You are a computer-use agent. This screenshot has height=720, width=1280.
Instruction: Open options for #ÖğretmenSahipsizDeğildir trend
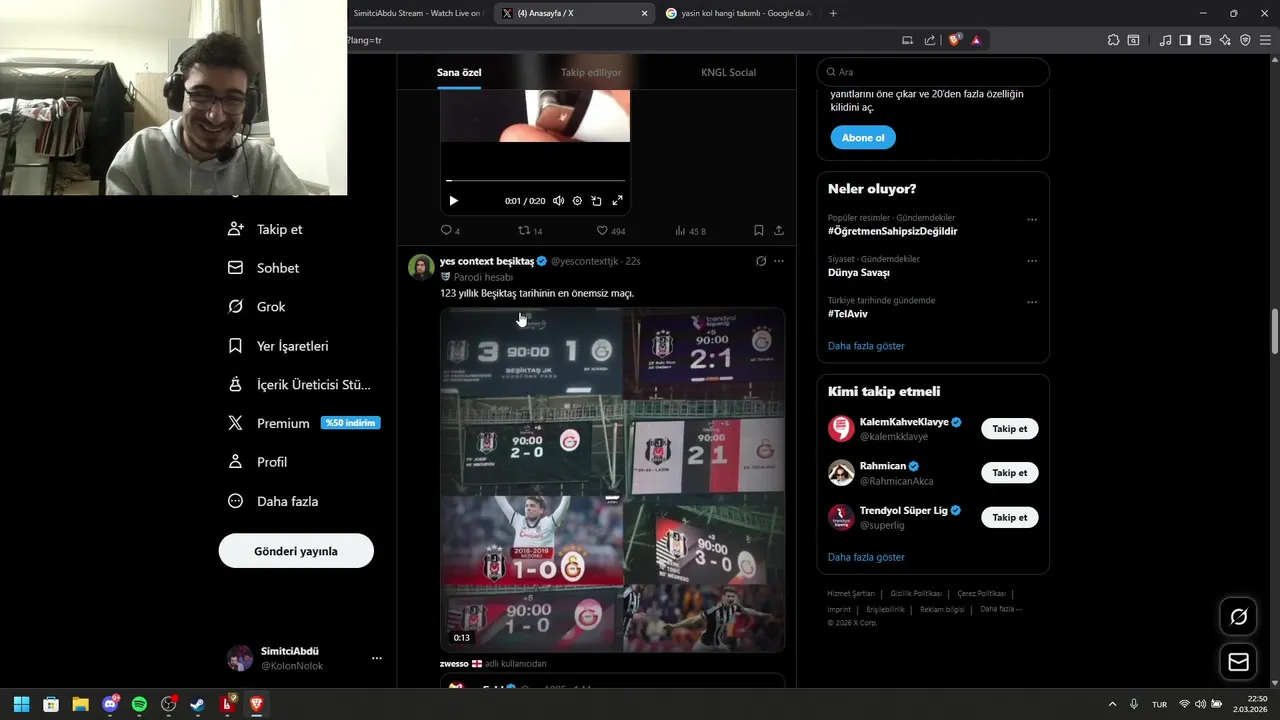pos(1032,220)
